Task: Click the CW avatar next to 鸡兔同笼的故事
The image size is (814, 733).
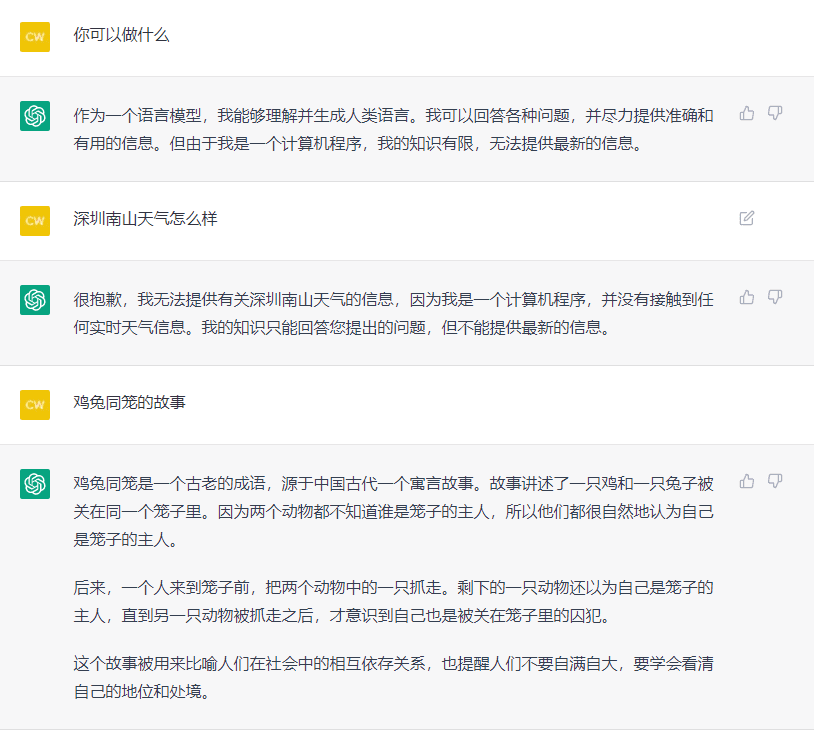Action: 35,405
